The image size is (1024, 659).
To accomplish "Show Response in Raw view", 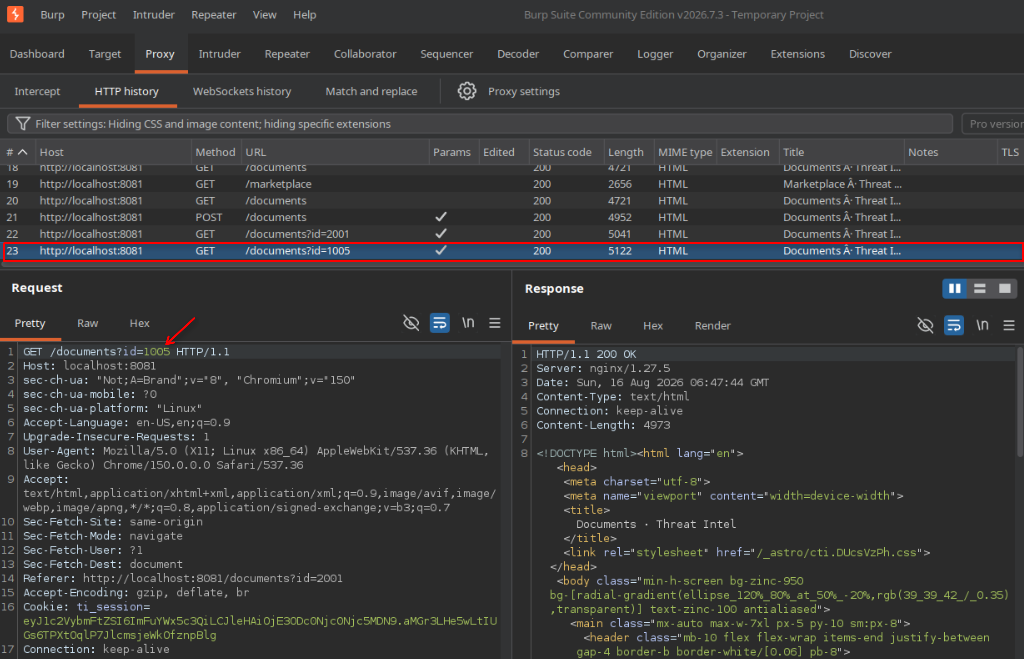I will (601, 326).
